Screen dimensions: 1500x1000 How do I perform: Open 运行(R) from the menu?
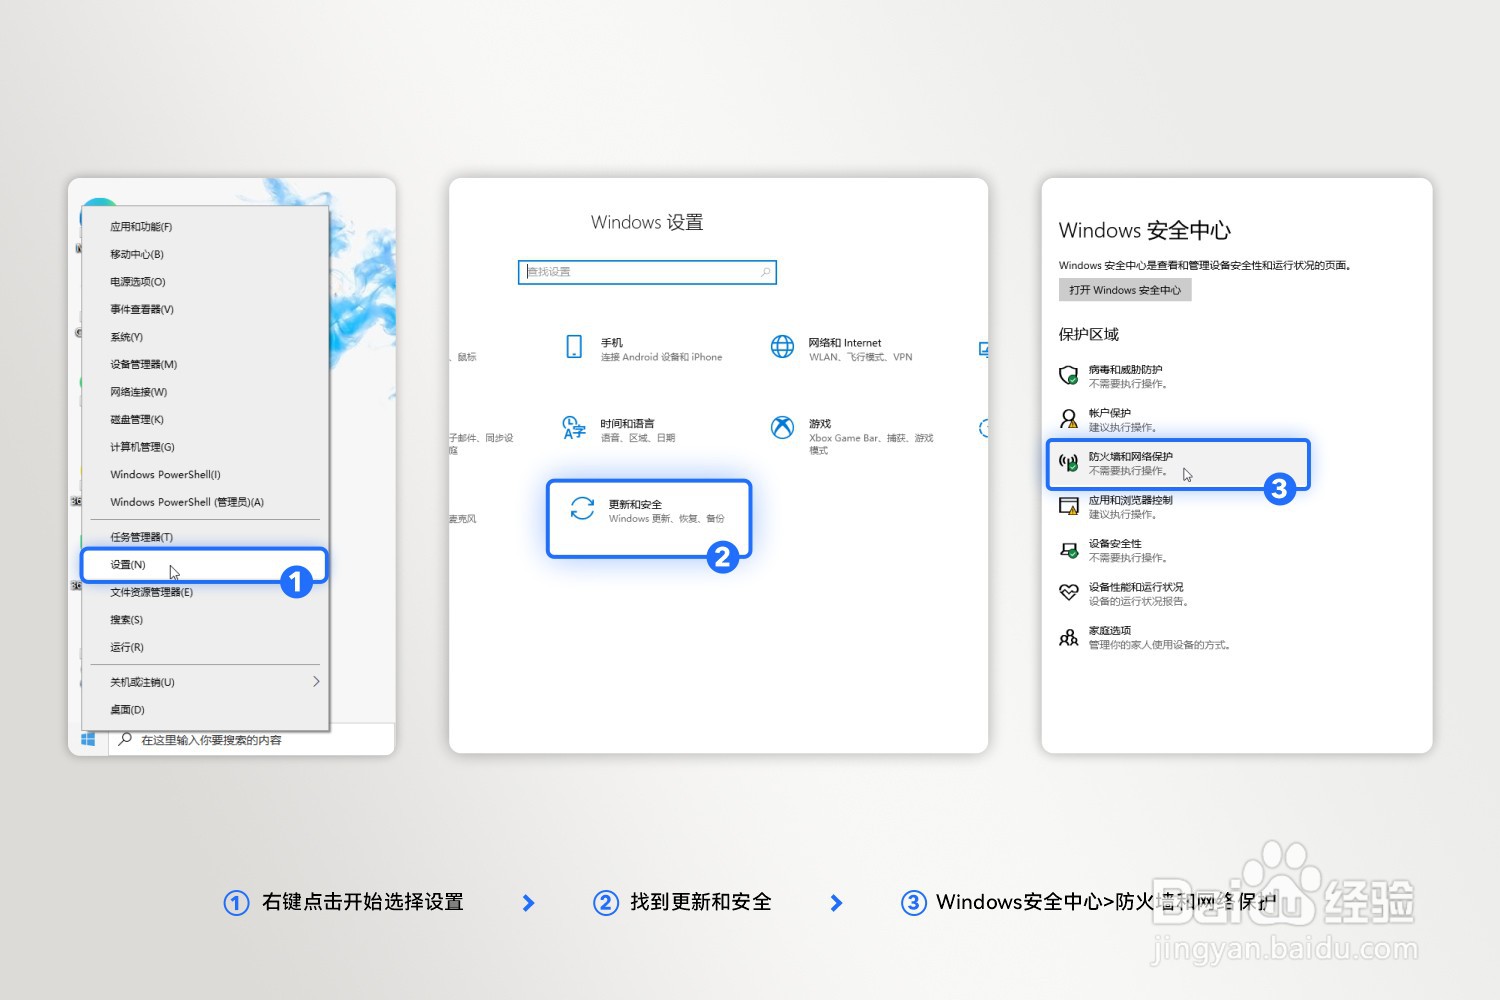127,647
